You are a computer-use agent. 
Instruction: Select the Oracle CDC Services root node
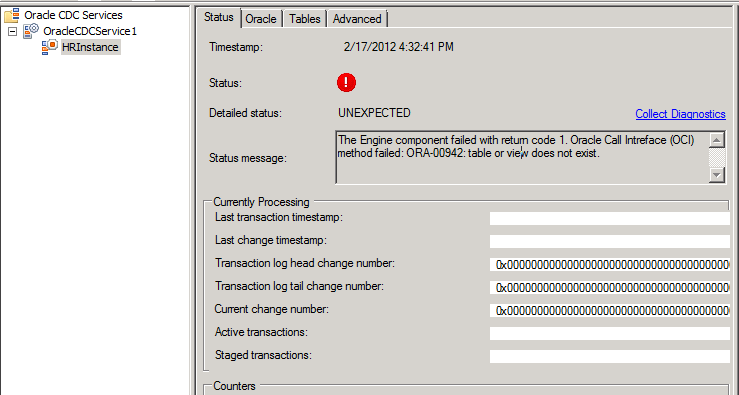pos(73,15)
